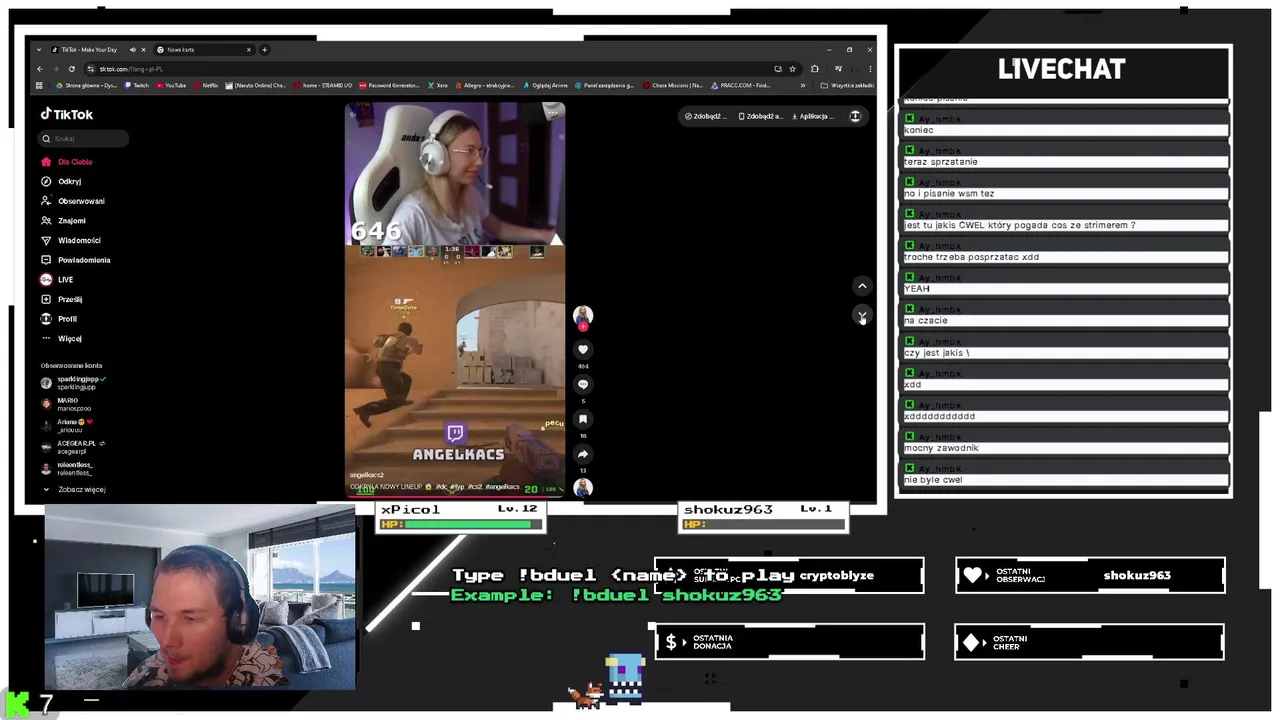Click the playing TikTok video

tap(455, 300)
